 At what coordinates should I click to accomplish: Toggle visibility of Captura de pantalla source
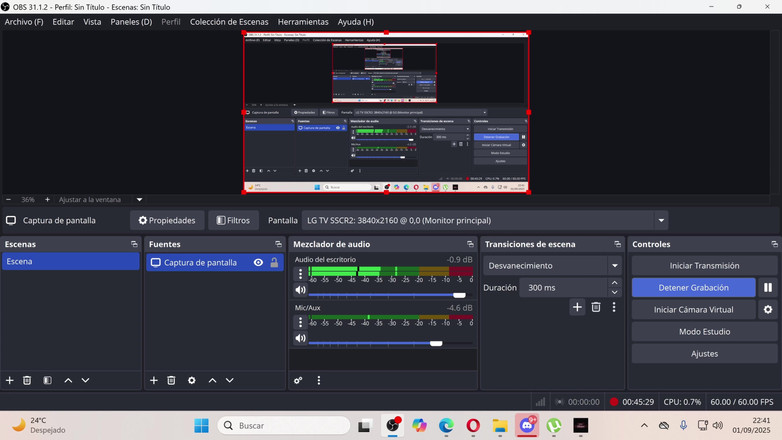click(258, 262)
